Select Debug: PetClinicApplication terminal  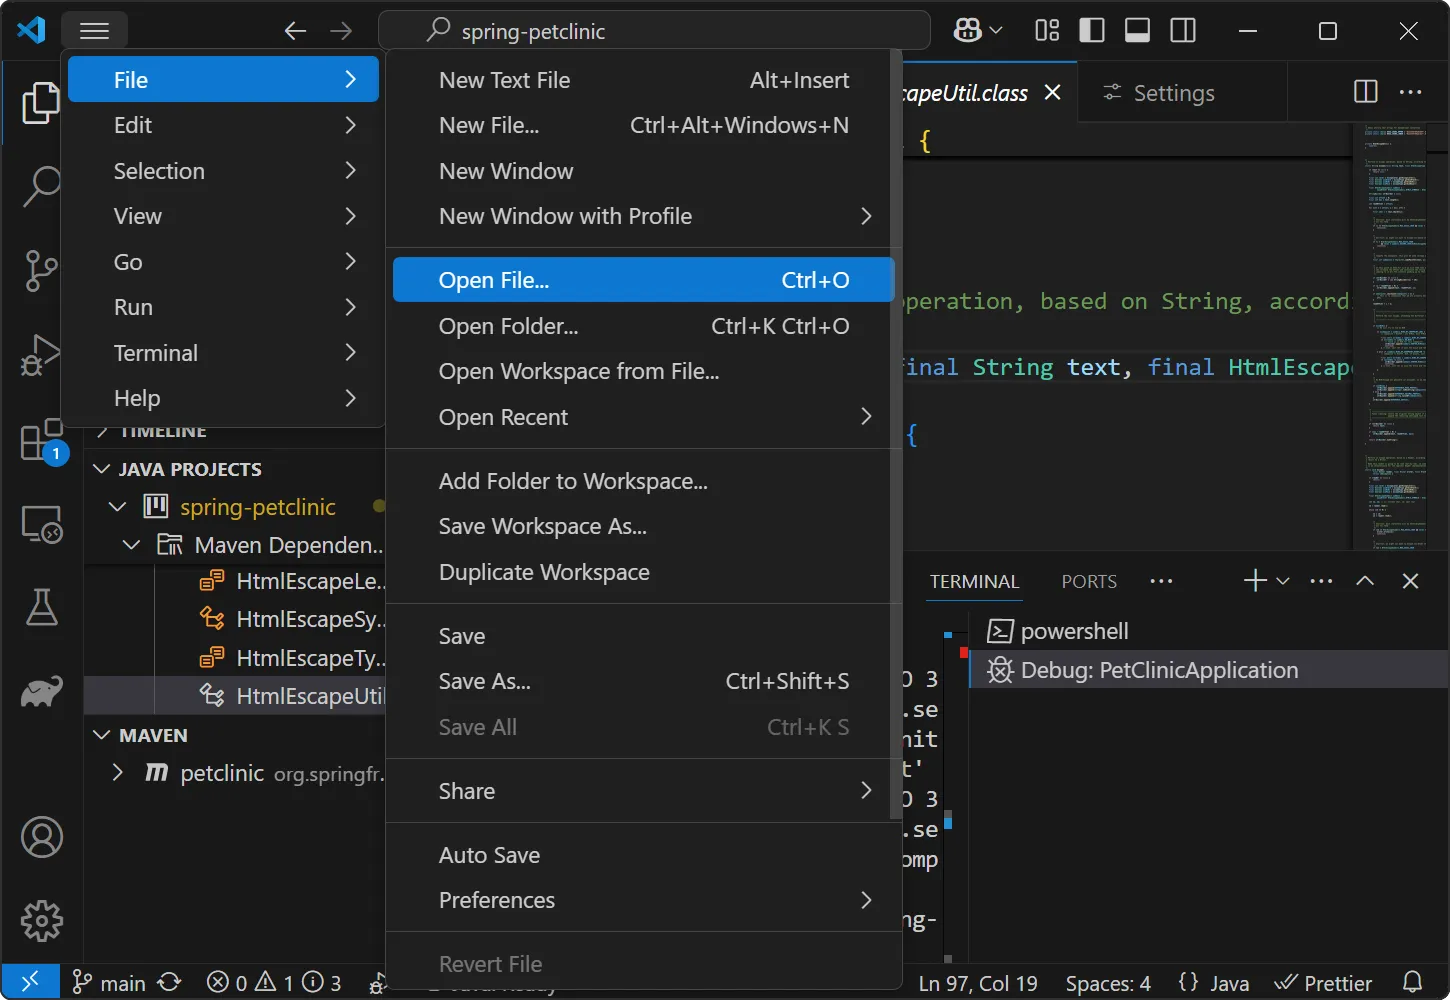pos(1208,670)
